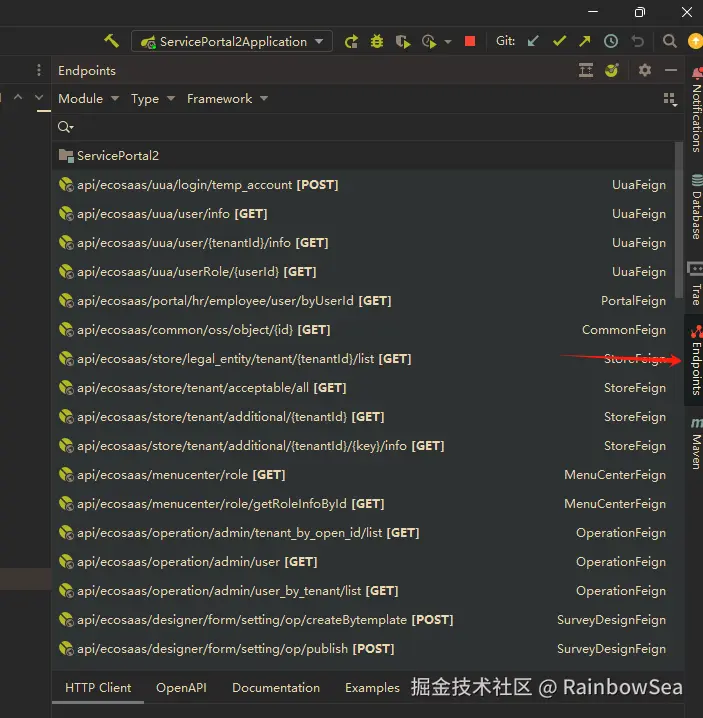Image resolution: width=703 pixels, height=718 pixels.
Task: Open Endpoints panel settings gear
Action: 645,70
